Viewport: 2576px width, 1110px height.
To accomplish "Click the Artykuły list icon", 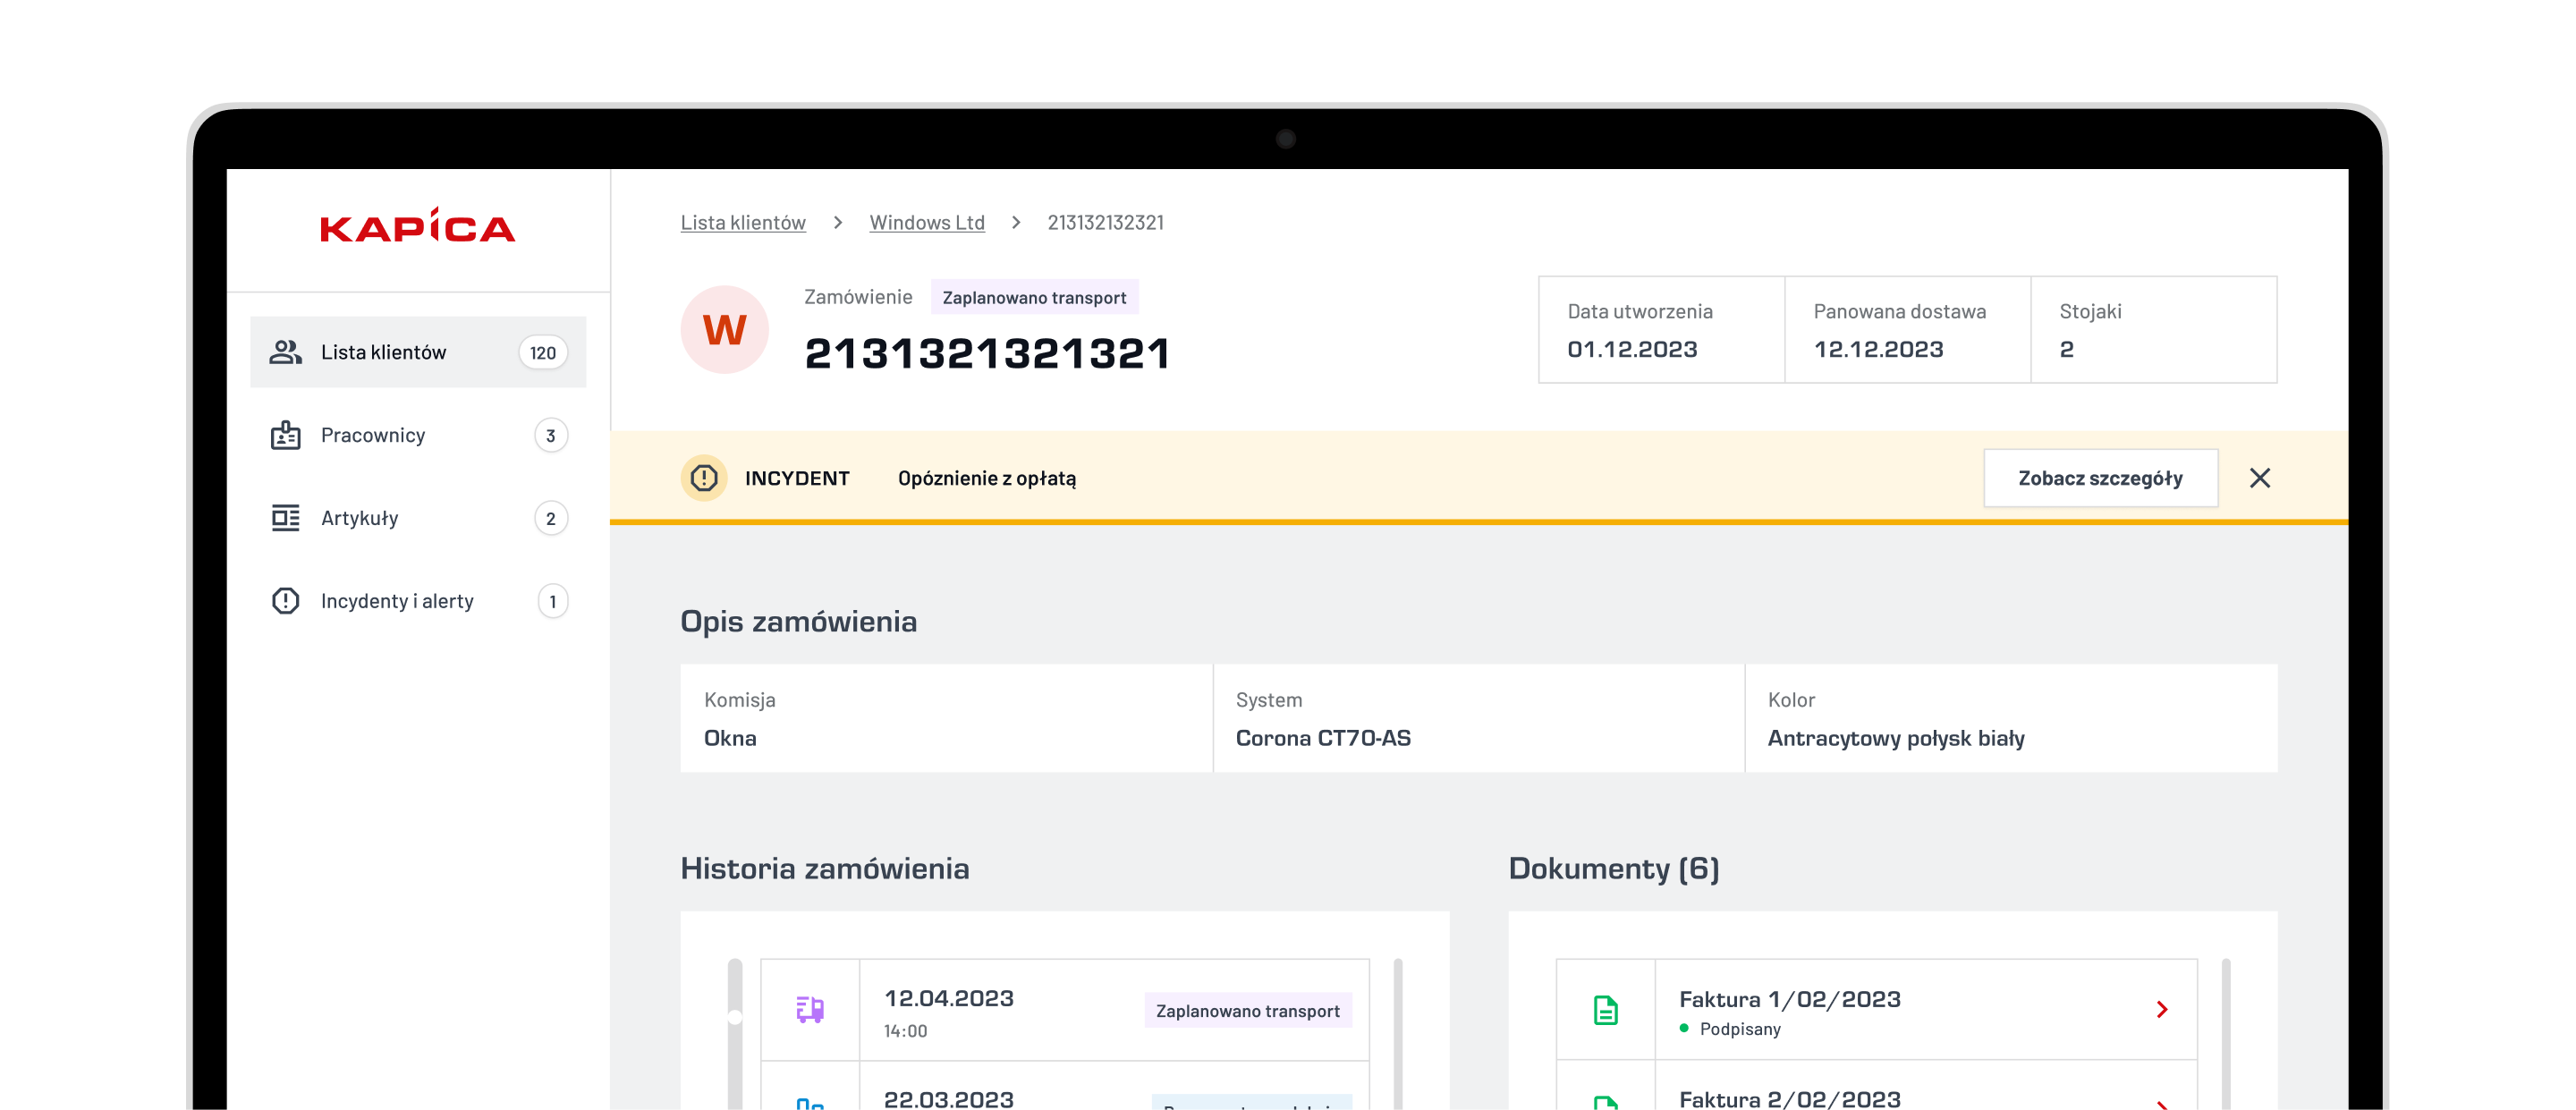I will 285,518.
